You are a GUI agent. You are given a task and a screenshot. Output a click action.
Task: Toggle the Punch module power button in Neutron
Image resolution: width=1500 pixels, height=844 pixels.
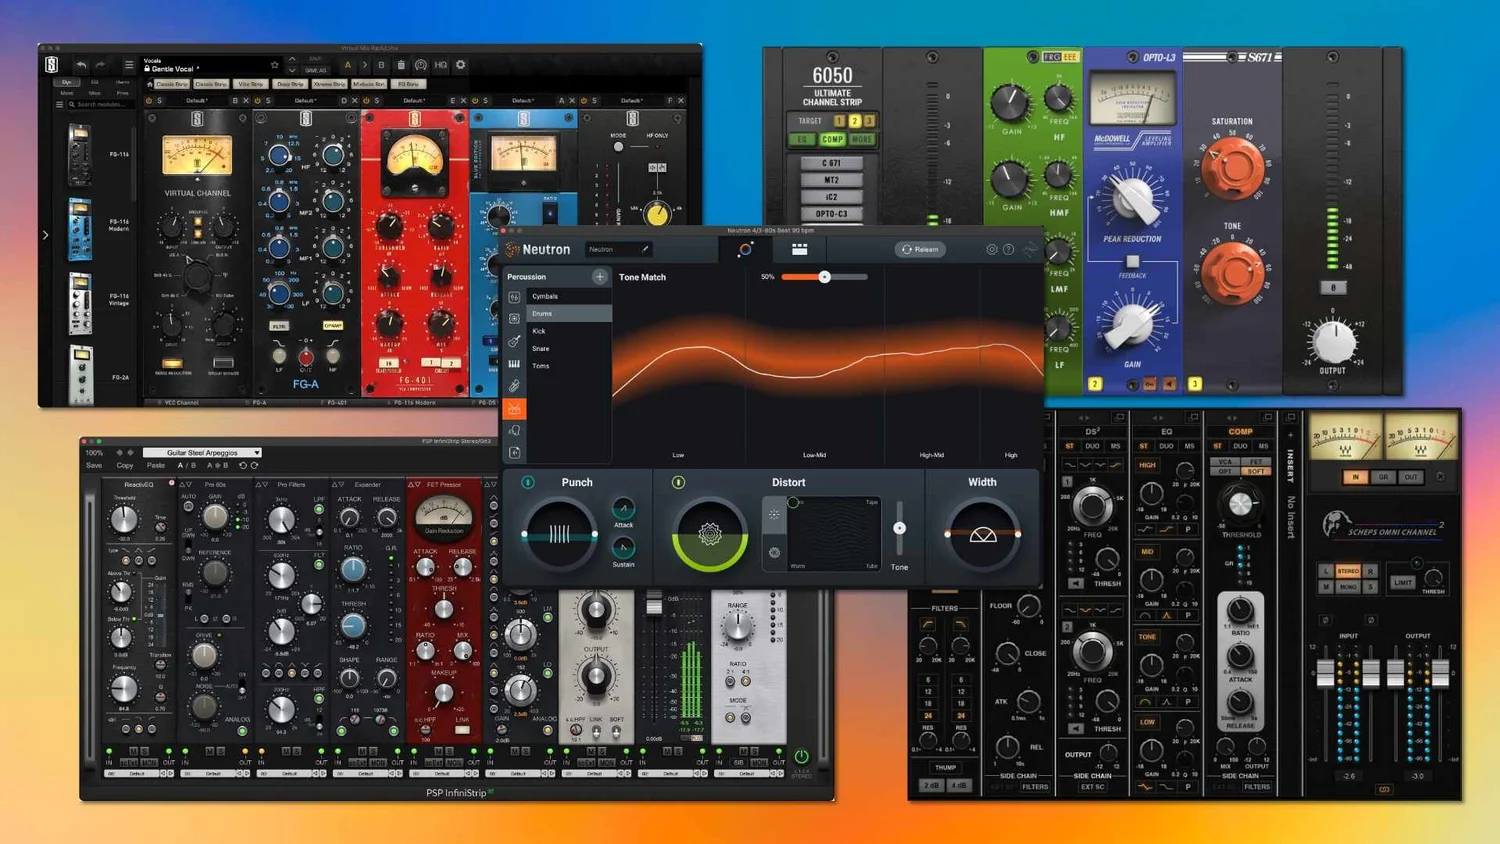[x=527, y=481]
